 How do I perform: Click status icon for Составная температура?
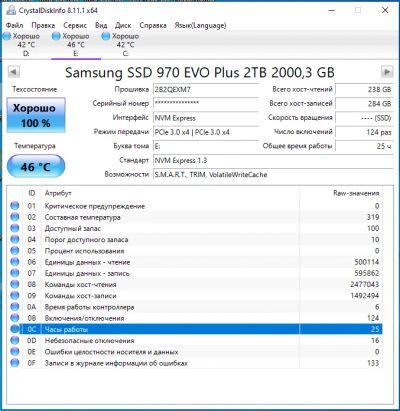tap(15, 217)
